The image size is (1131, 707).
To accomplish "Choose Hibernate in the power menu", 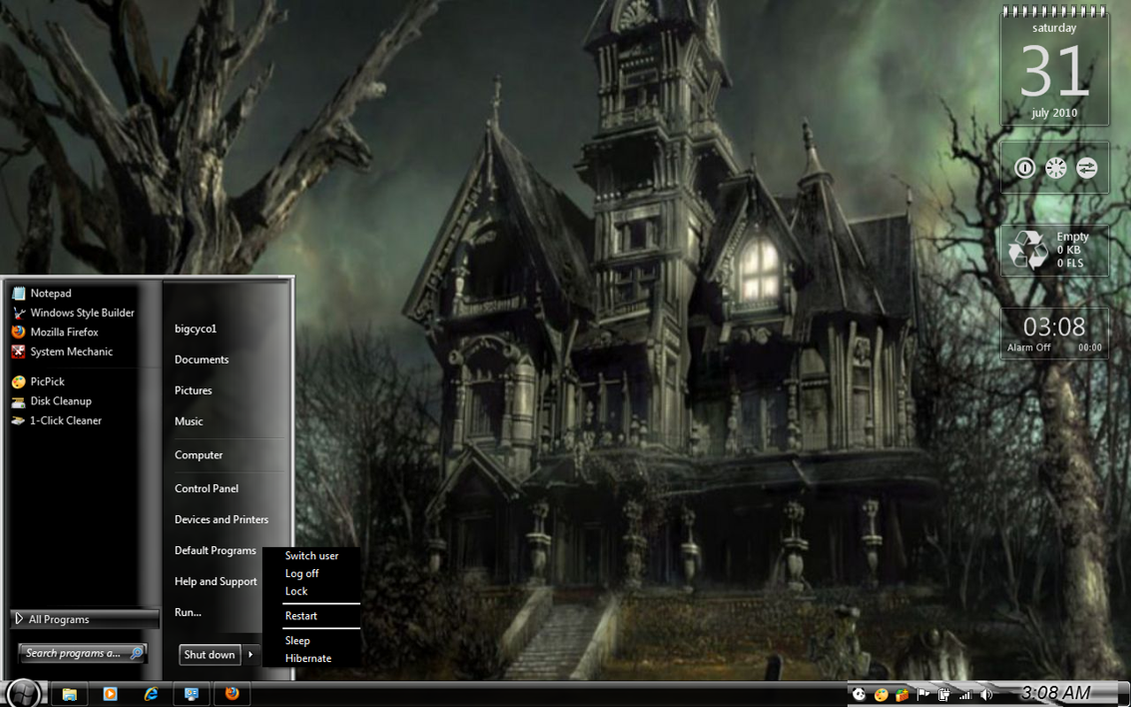I will click(308, 658).
